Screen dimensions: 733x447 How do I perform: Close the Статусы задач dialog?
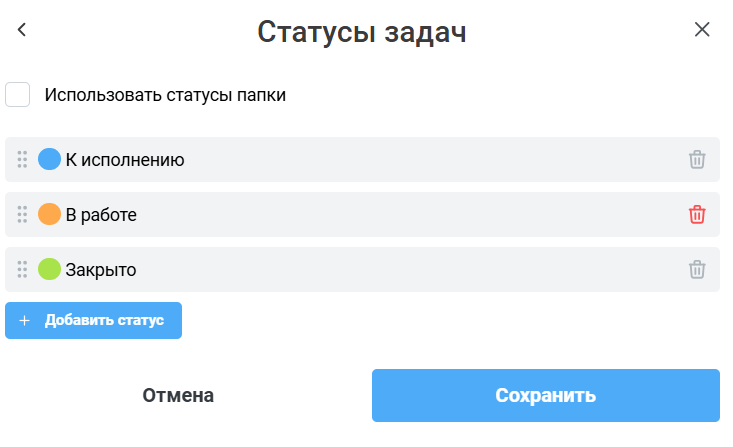point(702,29)
